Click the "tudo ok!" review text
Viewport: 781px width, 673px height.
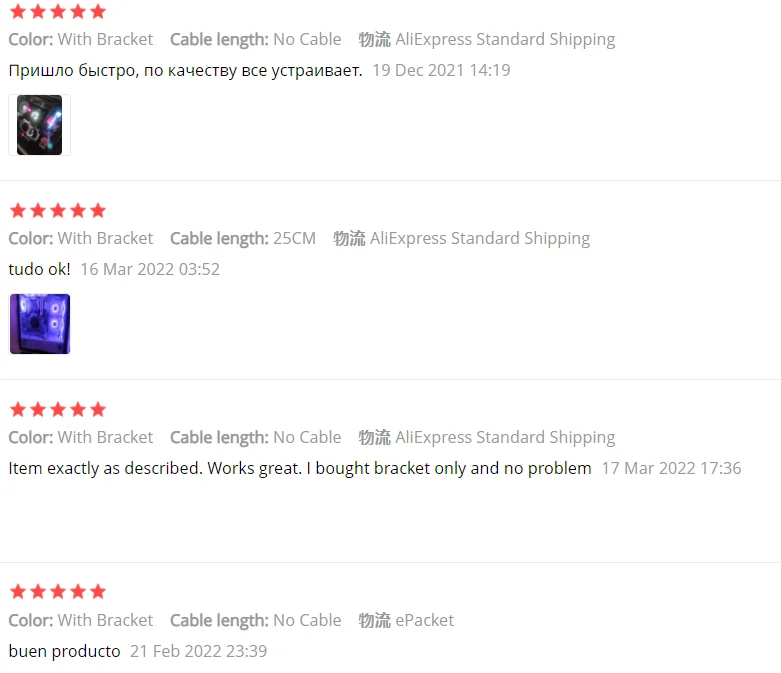pyautogui.click(x=39, y=269)
